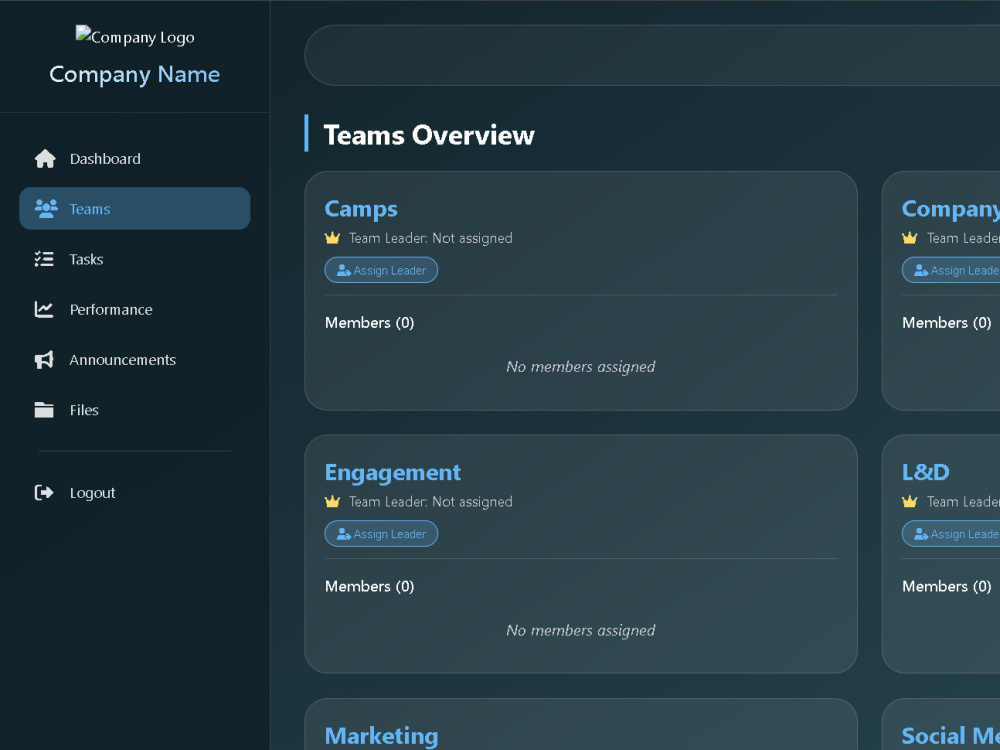Screen dimensions: 1000x750
Task: Click the Files folder icon
Action: point(44,409)
